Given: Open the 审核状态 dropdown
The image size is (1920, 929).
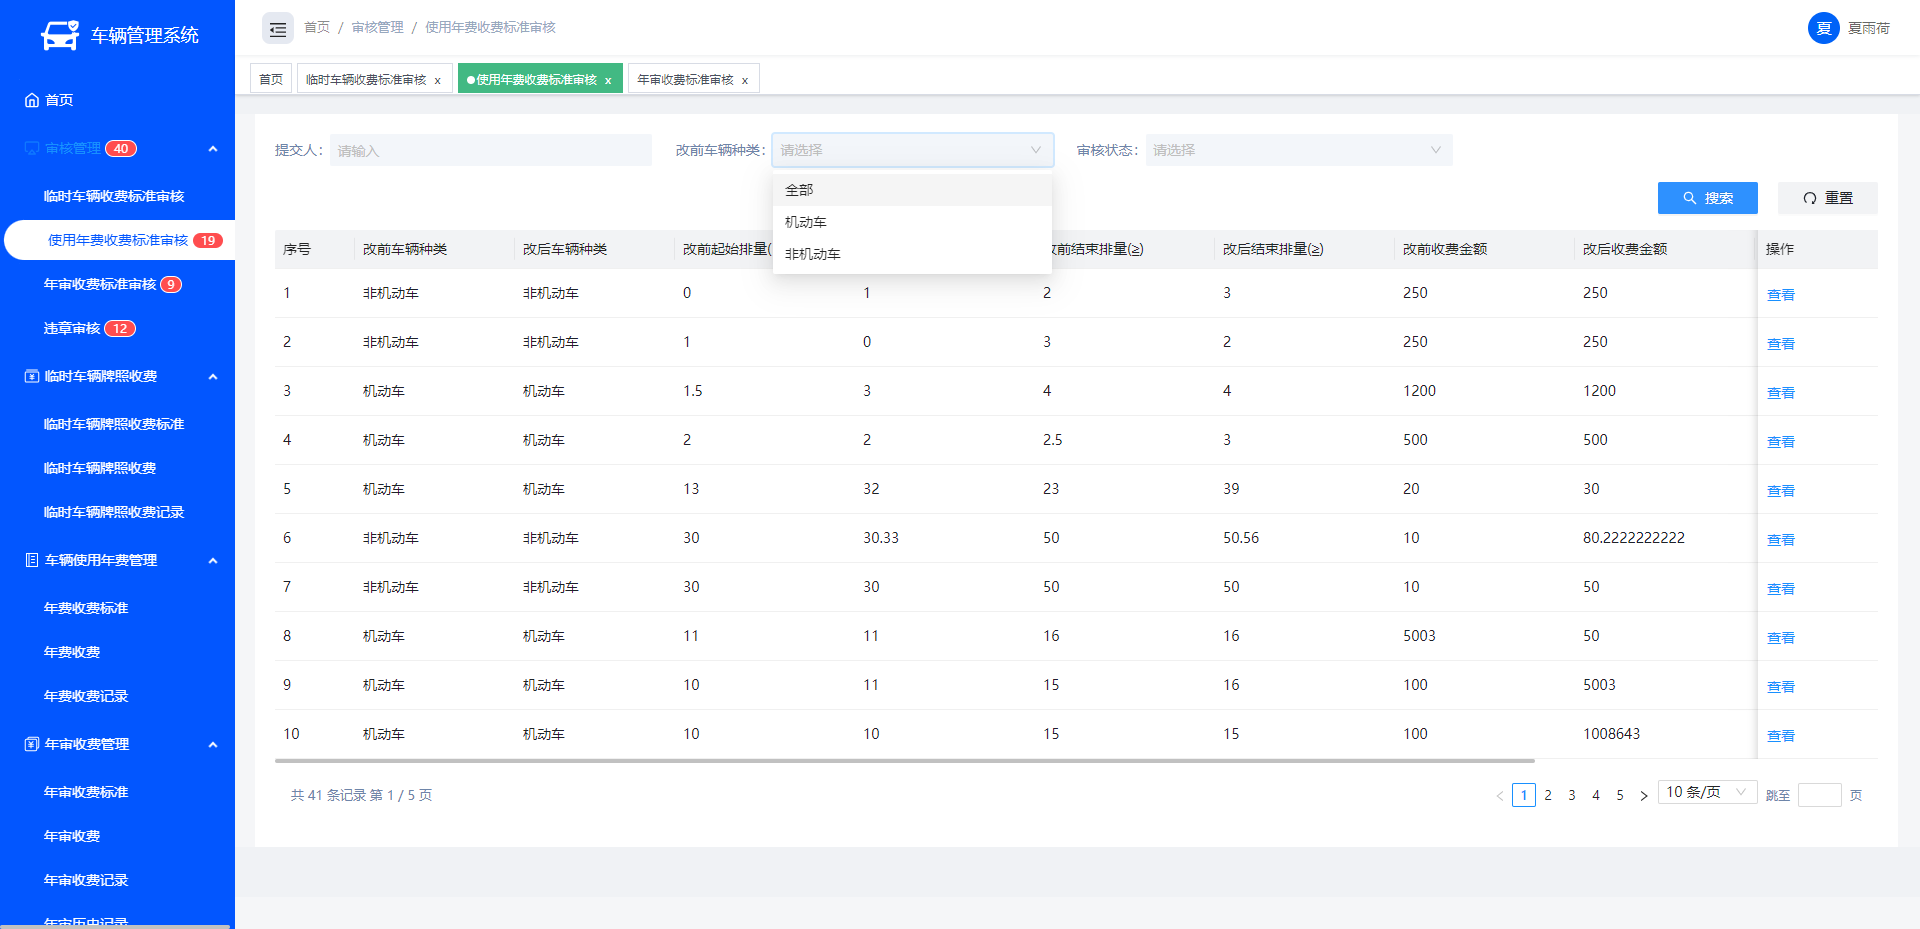Looking at the screenshot, I should click(1298, 150).
